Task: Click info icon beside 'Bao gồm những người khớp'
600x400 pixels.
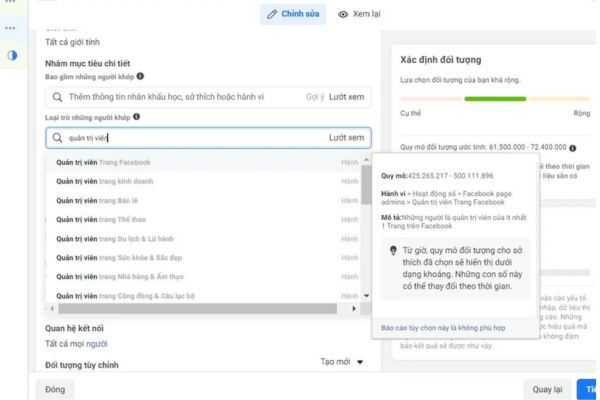Action: (141, 76)
